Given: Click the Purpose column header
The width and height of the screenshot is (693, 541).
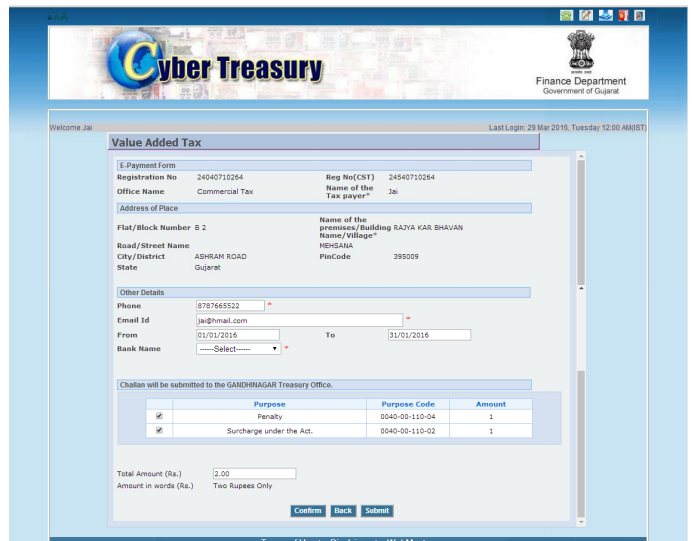Looking at the screenshot, I should pyautogui.click(x=270, y=404).
